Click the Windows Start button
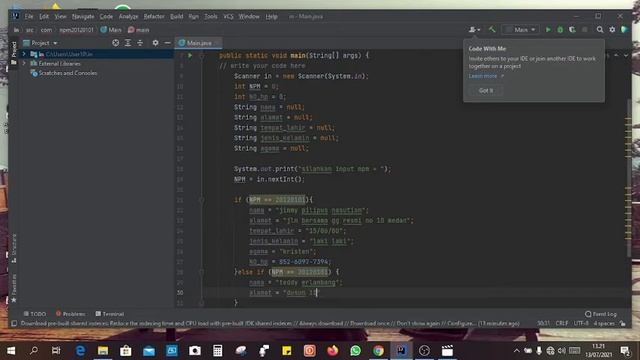This screenshot has height=360, width=640. 11,351
